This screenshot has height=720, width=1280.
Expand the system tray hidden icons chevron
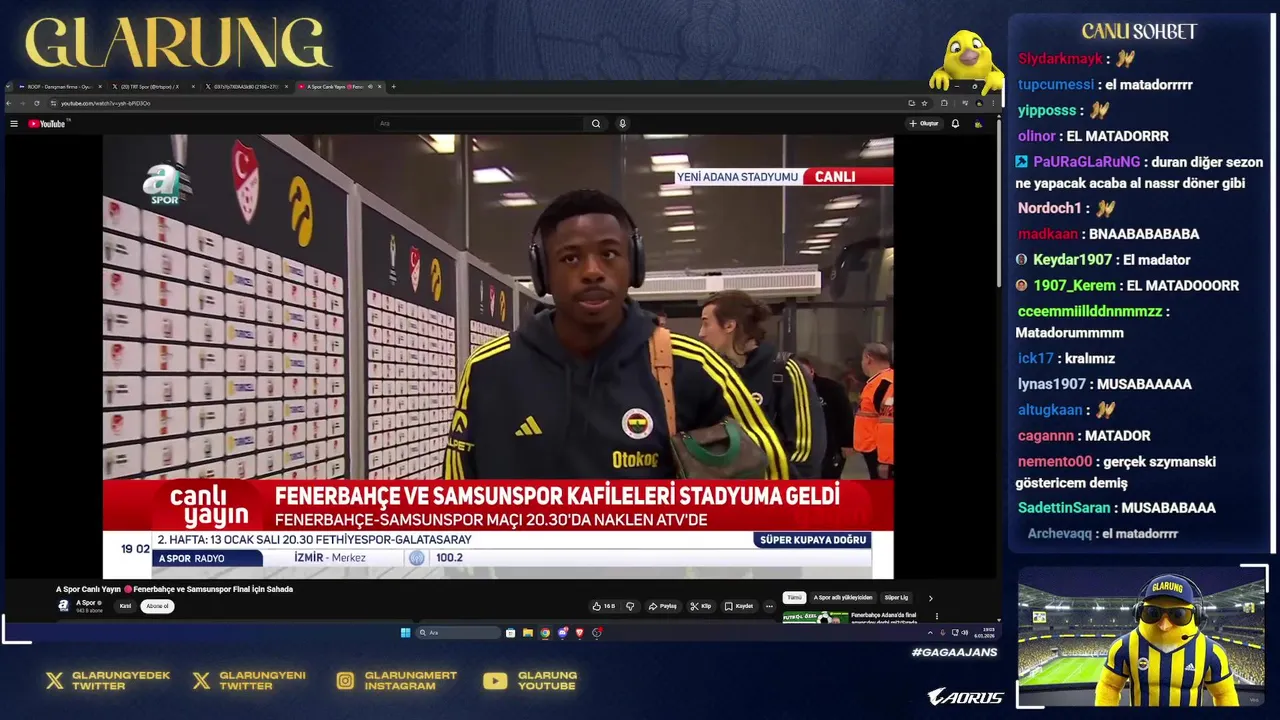[x=930, y=633]
